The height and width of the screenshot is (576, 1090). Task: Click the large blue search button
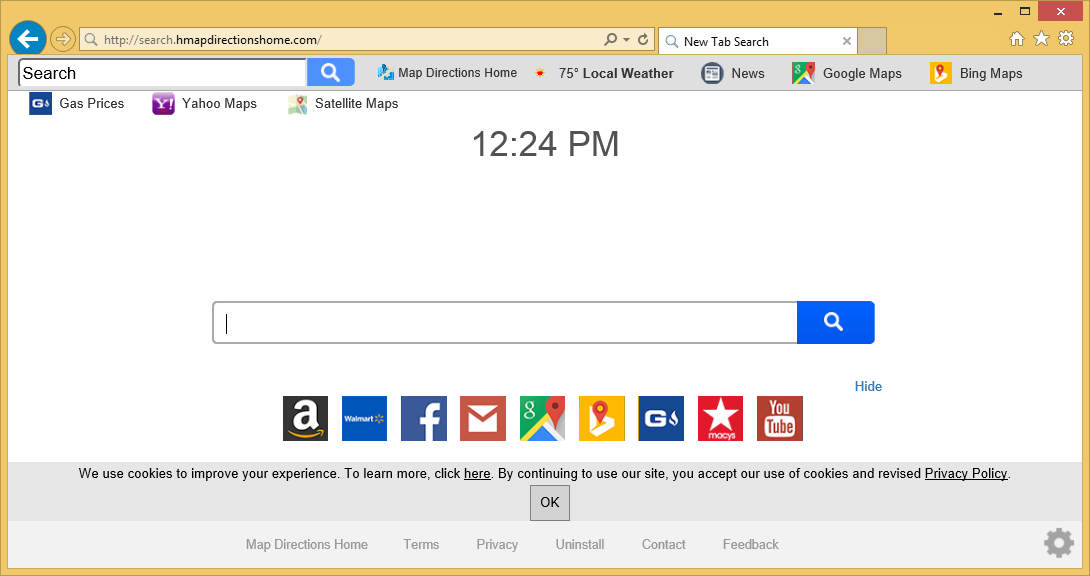(836, 322)
